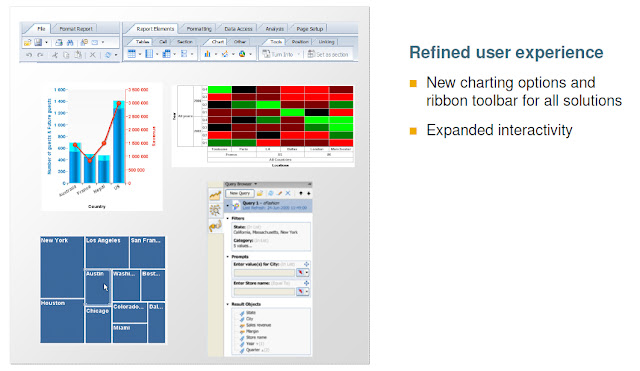
Task: Open the Save dropdown arrow
Action: click(47, 42)
